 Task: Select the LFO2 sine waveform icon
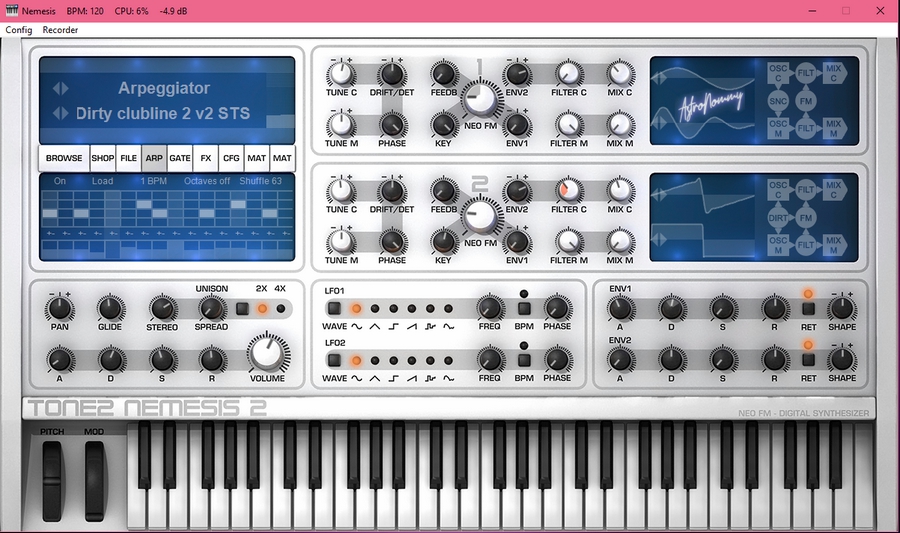(356, 379)
